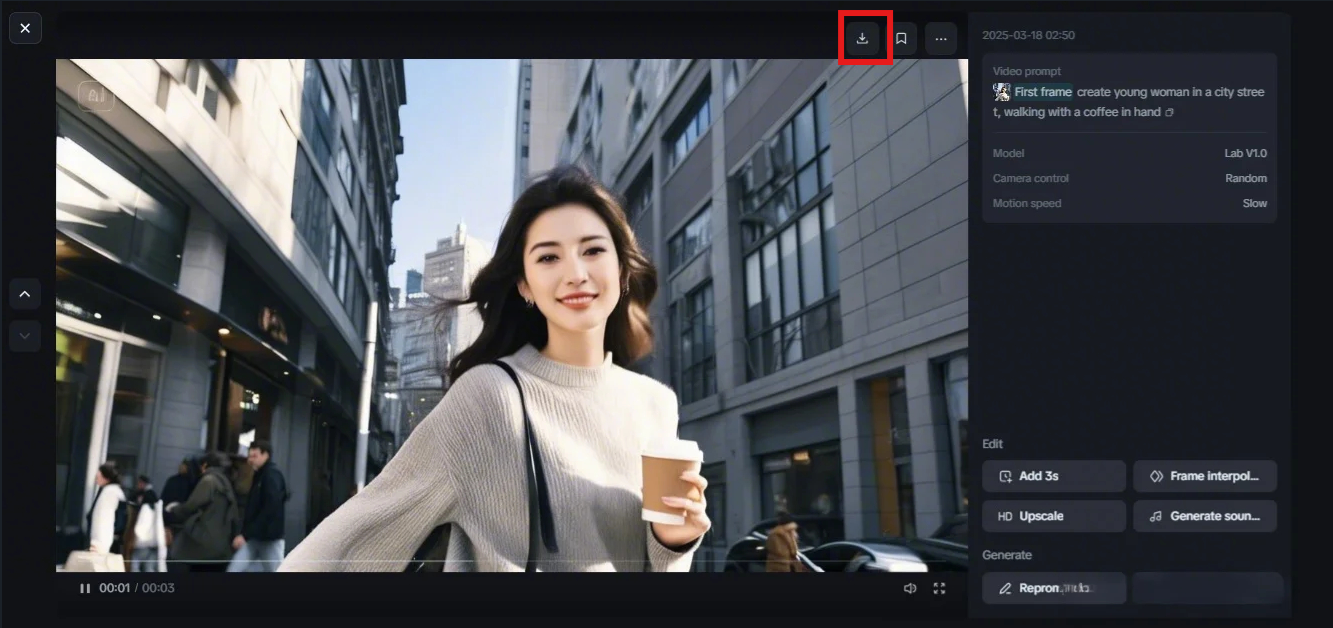The height and width of the screenshot is (628, 1333).
Task: Extend the clip with Add 3s
Action: (x=1053, y=476)
